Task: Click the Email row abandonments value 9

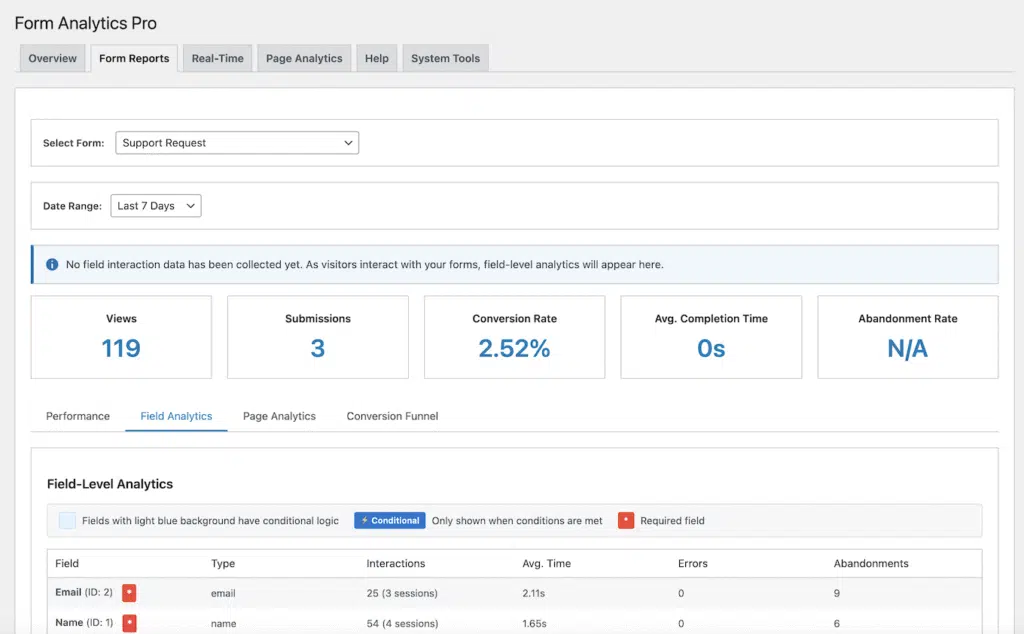Action: tap(837, 593)
